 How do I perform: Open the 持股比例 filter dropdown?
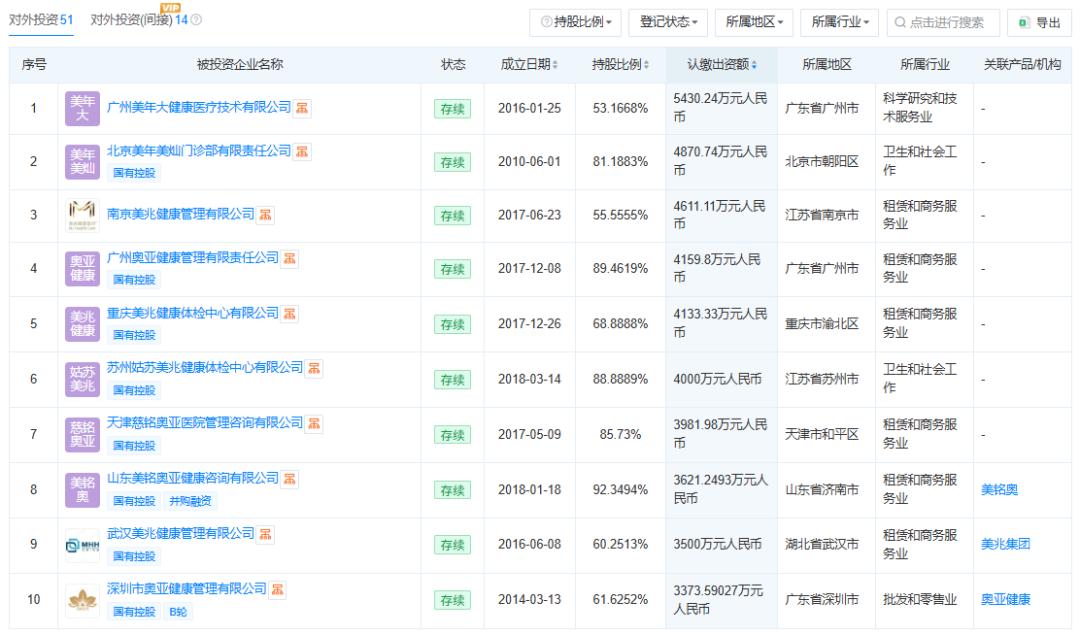coord(576,22)
